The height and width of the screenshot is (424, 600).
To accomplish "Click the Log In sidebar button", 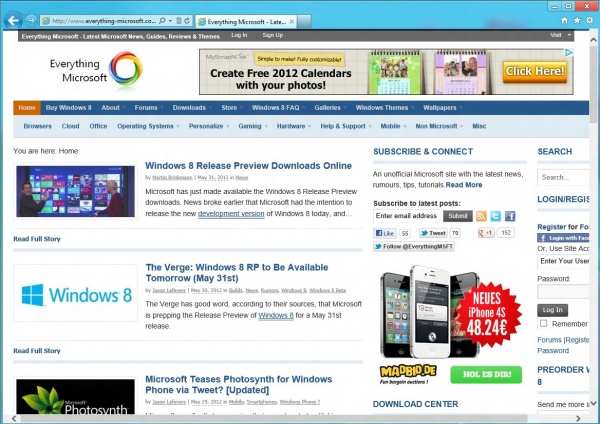I will (x=552, y=310).
